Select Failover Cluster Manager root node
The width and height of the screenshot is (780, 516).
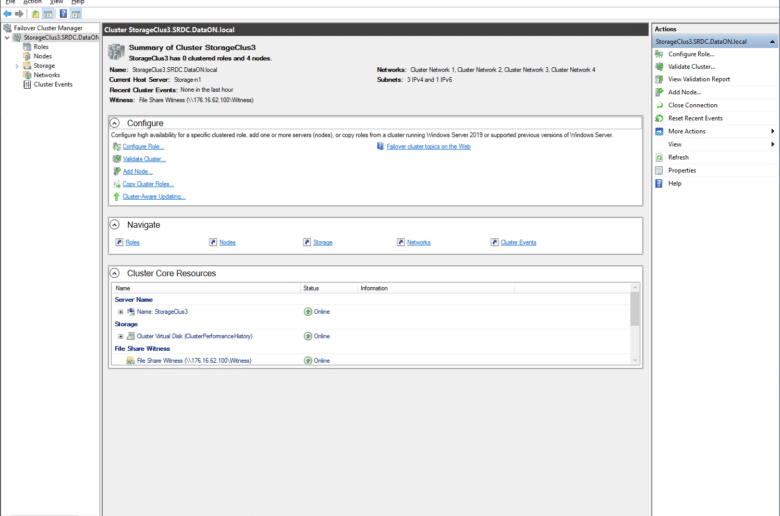[x=48, y=28]
